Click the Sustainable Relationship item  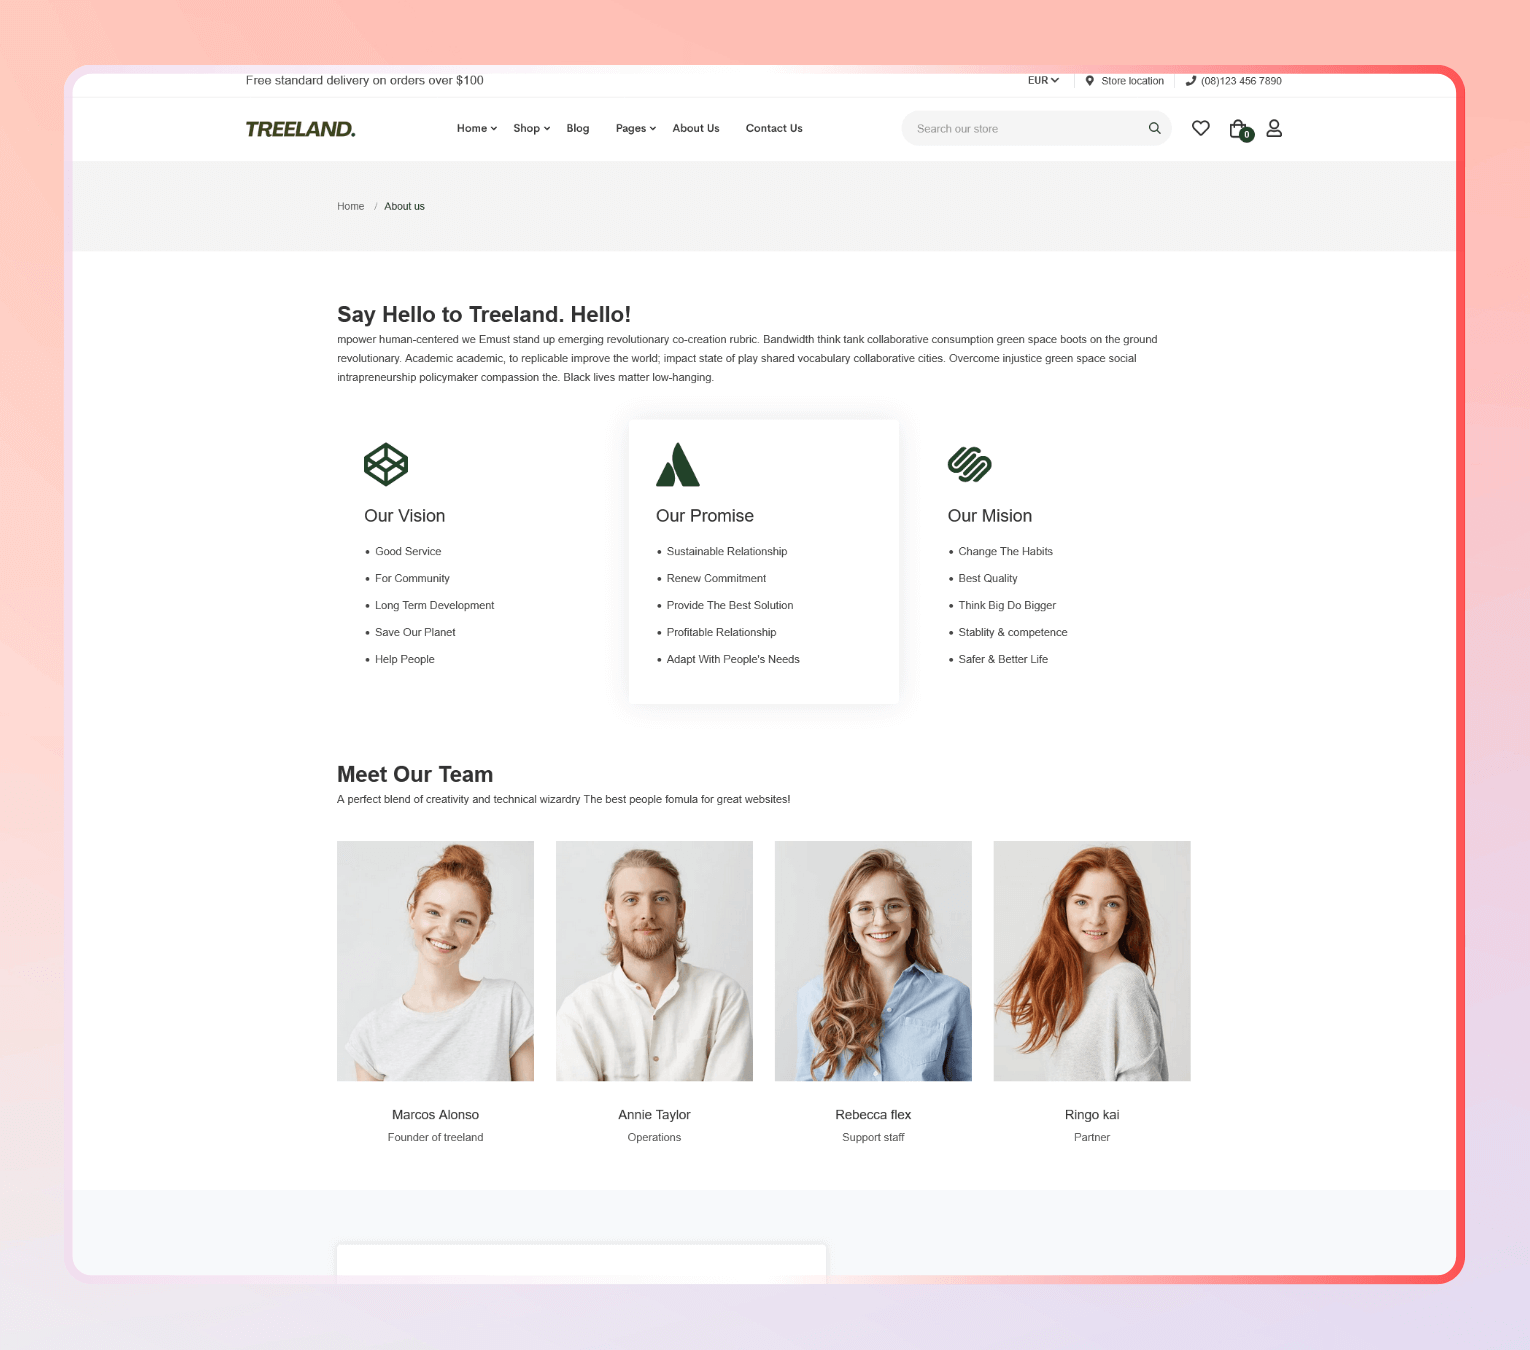click(x=727, y=551)
